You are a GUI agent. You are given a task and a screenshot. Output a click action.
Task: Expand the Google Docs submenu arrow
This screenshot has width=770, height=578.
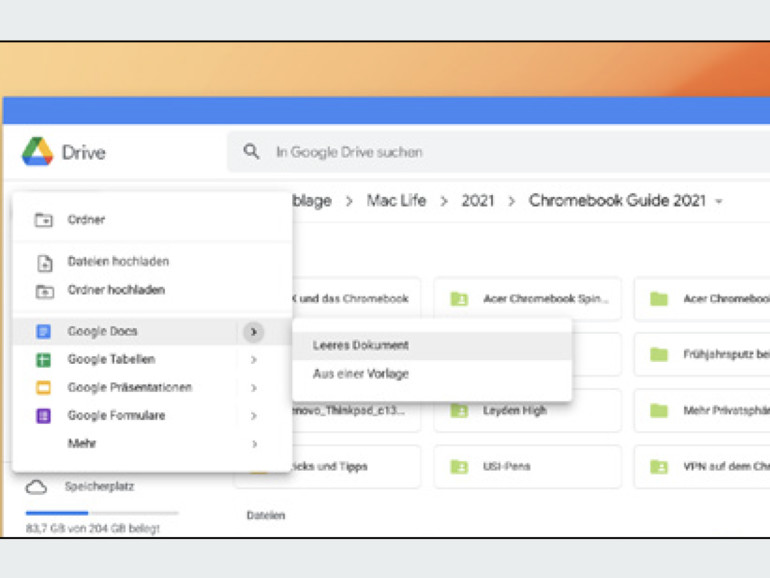(253, 332)
